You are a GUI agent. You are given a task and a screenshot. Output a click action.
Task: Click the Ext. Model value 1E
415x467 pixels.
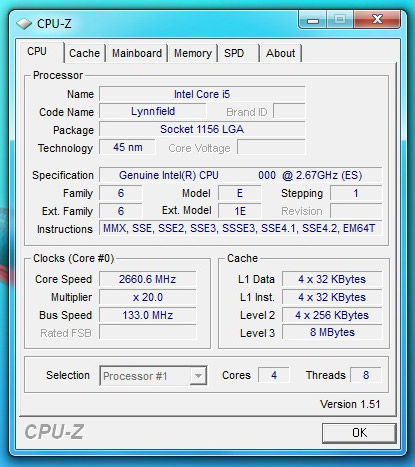click(x=240, y=211)
